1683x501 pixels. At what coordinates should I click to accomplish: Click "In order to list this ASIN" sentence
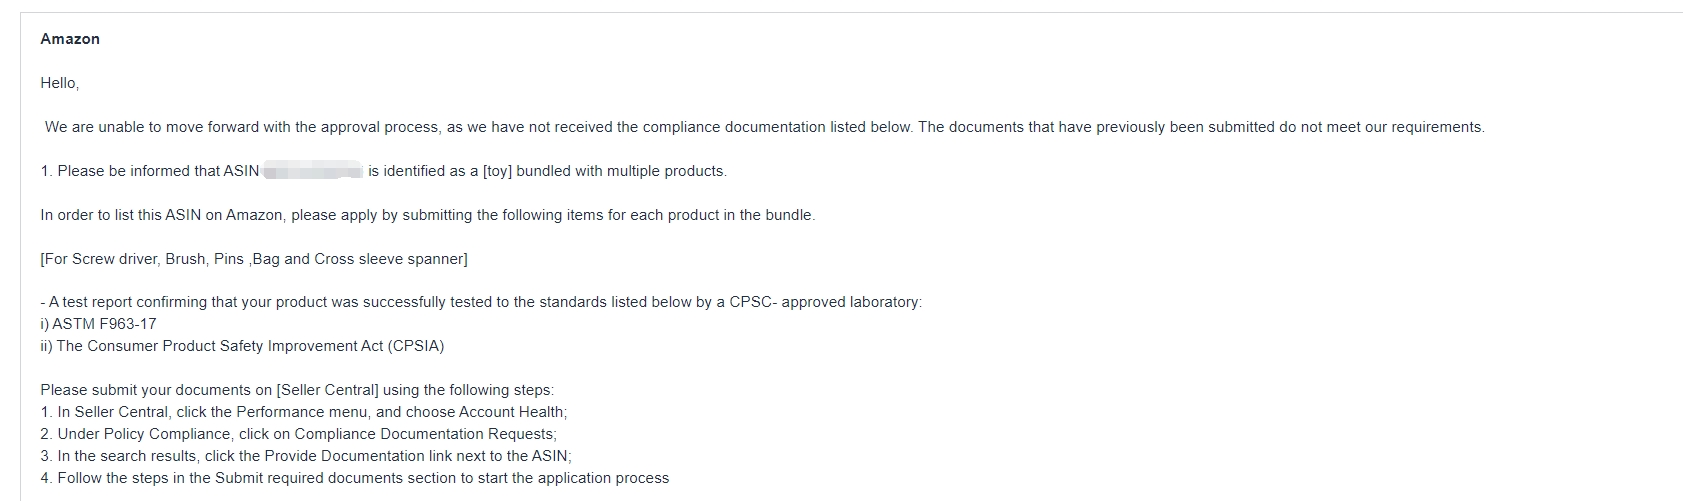click(427, 215)
